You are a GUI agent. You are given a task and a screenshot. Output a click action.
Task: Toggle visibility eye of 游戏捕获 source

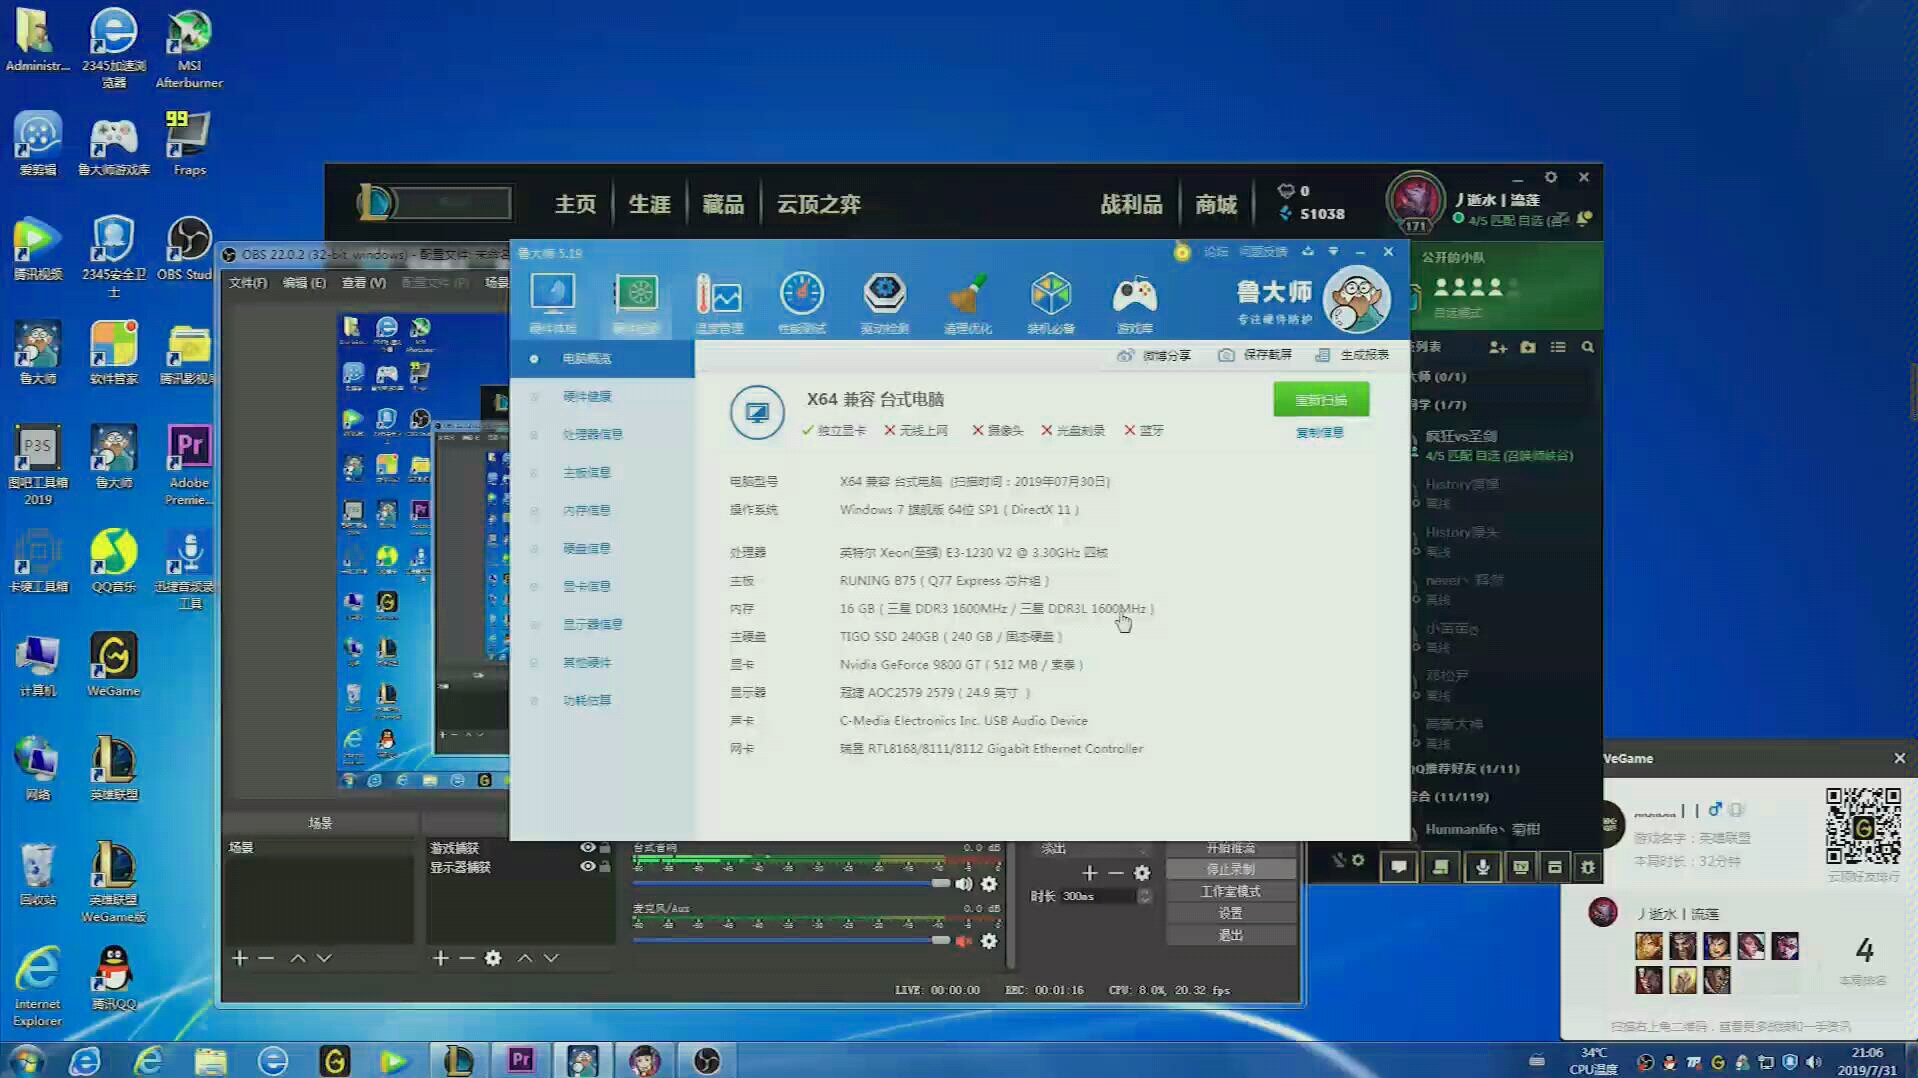click(588, 847)
